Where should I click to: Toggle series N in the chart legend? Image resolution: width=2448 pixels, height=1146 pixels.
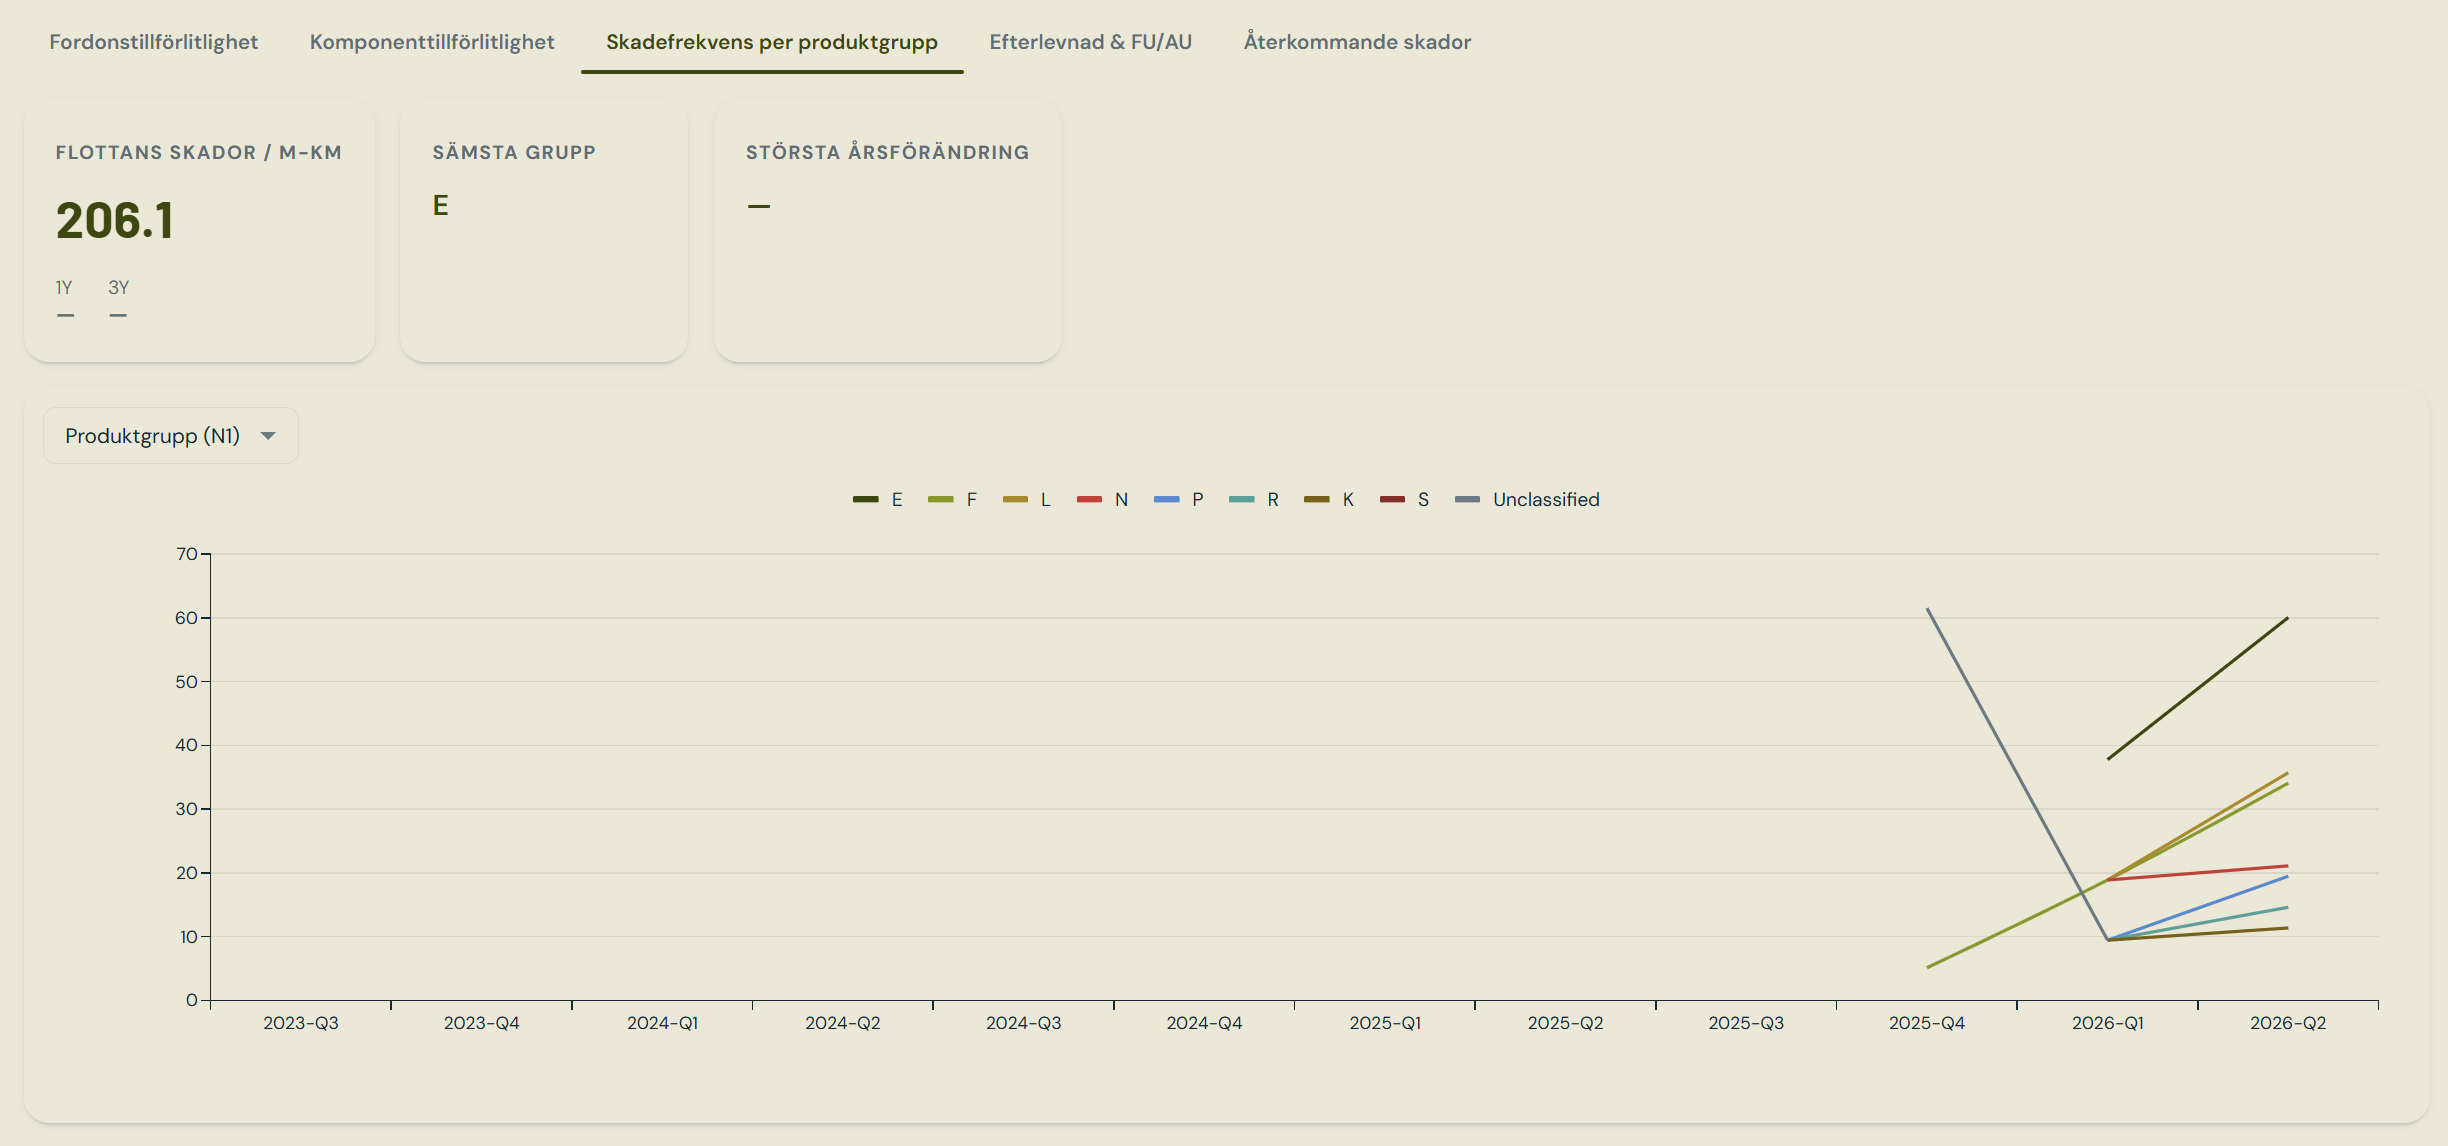click(x=1103, y=500)
